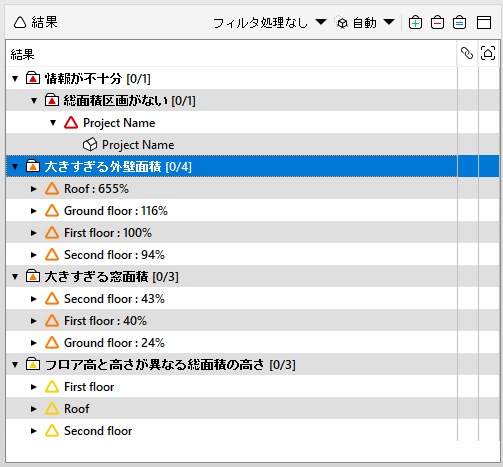Expand the yellow First floor result
Screen dimensions: 503x467
click(x=33, y=387)
